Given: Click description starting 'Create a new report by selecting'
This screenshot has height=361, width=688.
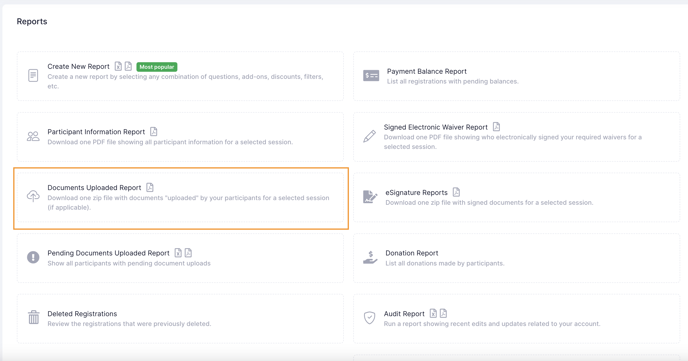Looking at the screenshot, I should pos(185,81).
